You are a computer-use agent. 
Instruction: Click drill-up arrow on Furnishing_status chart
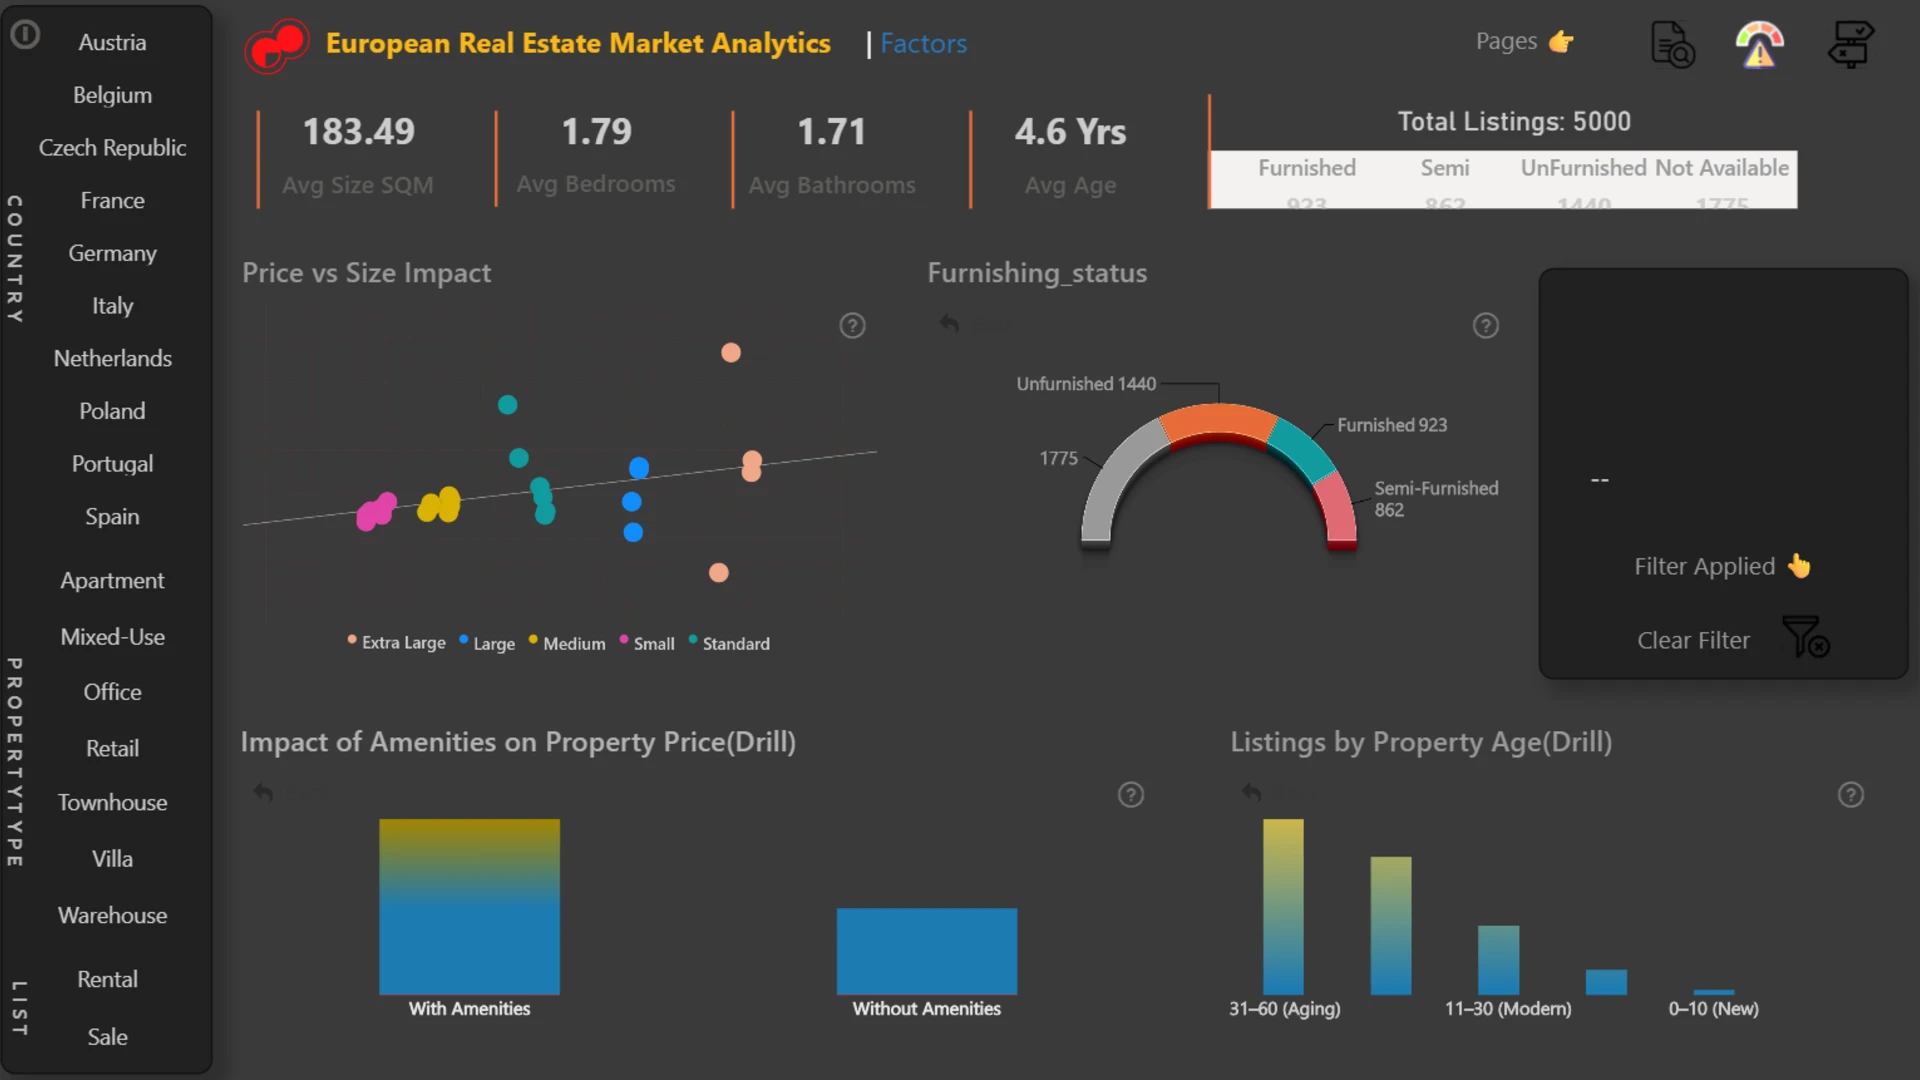[949, 323]
